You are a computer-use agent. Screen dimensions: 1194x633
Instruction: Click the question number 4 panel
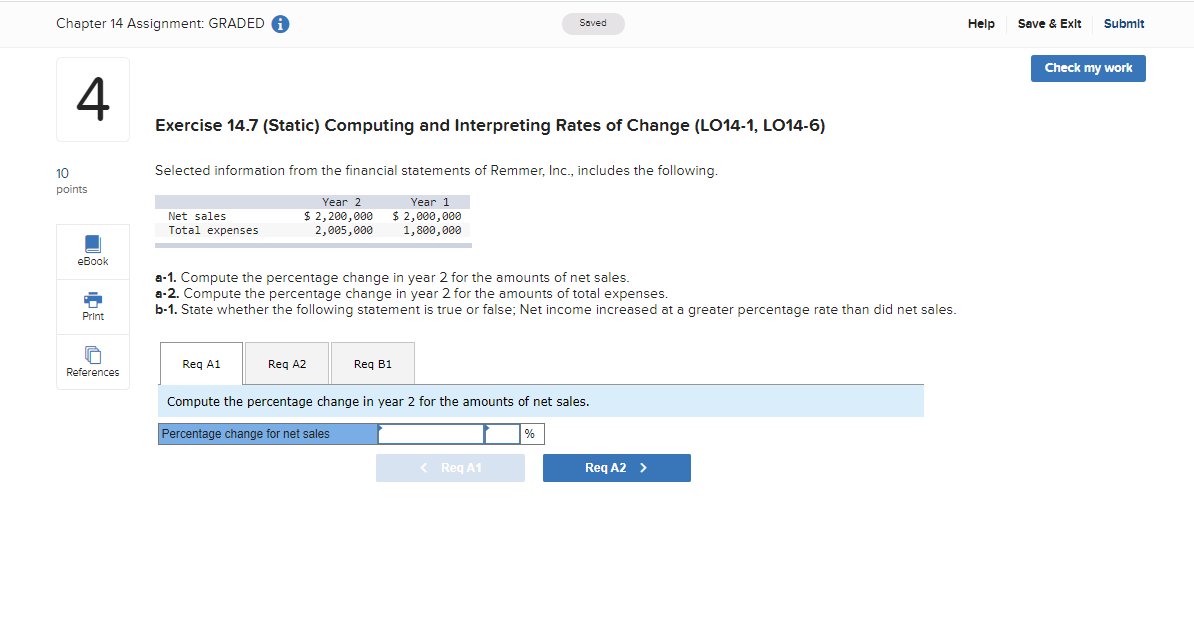tap(92, 99)
